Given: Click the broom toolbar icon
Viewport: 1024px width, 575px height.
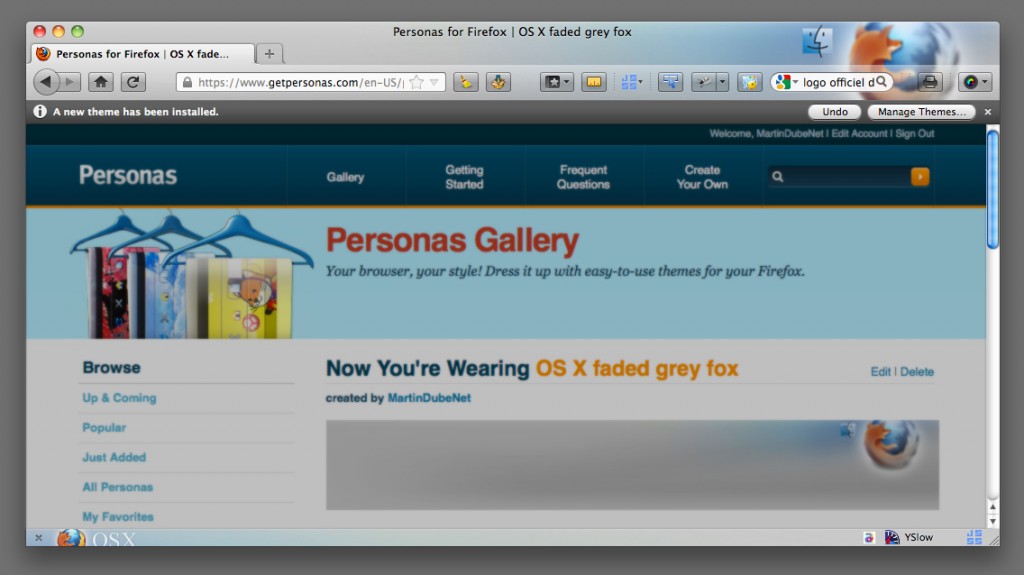Looking at the screenshot, I should coord(466,82).
